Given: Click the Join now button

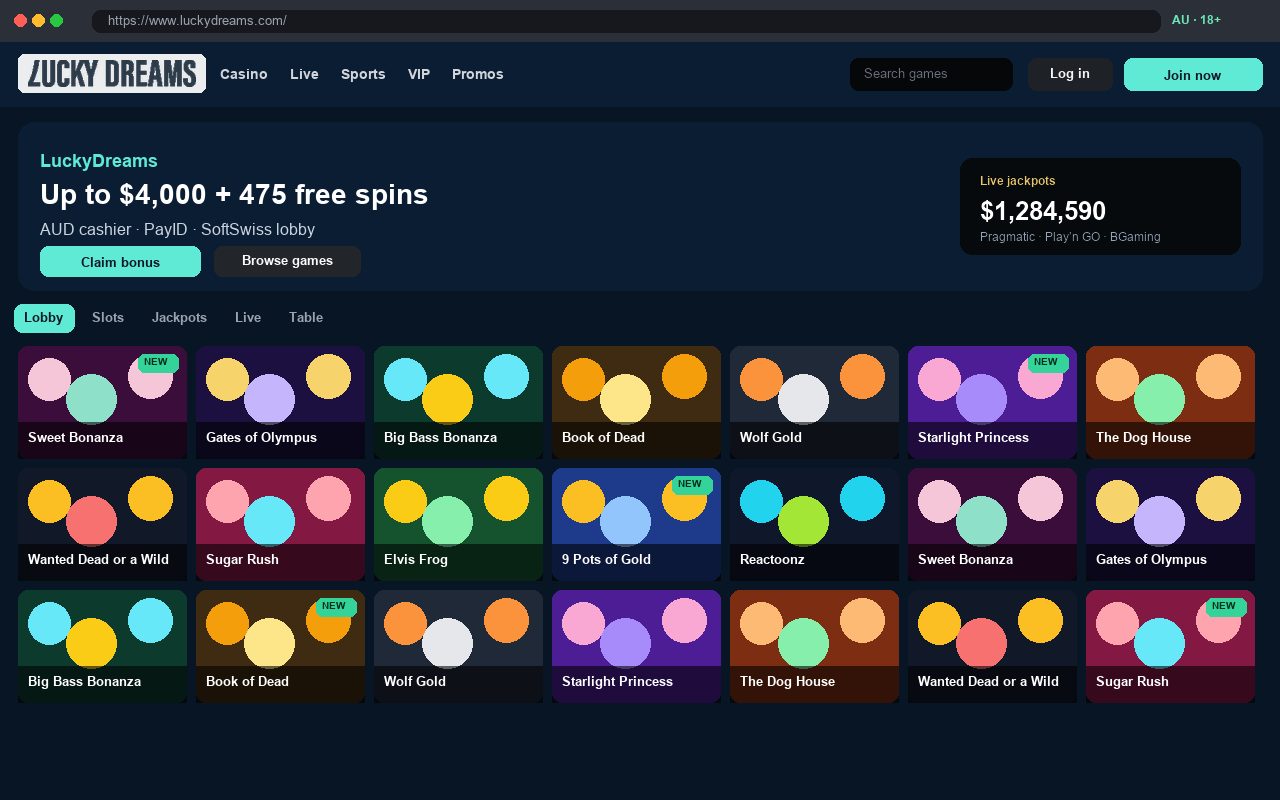Looking at the screenshot, I should pos(1193,75).
